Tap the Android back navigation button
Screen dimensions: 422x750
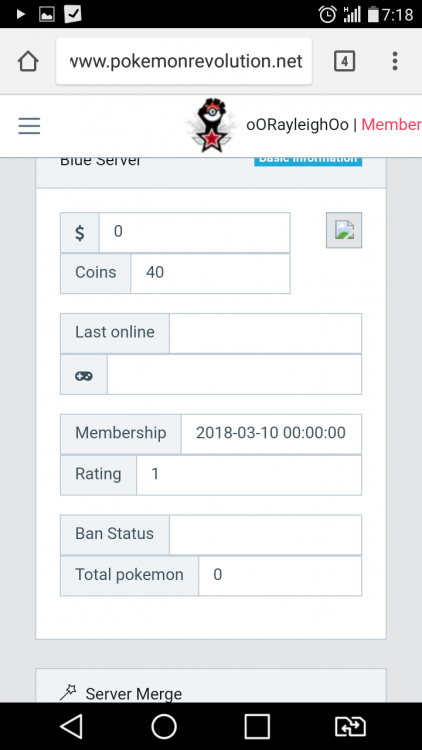pos(71,726)
